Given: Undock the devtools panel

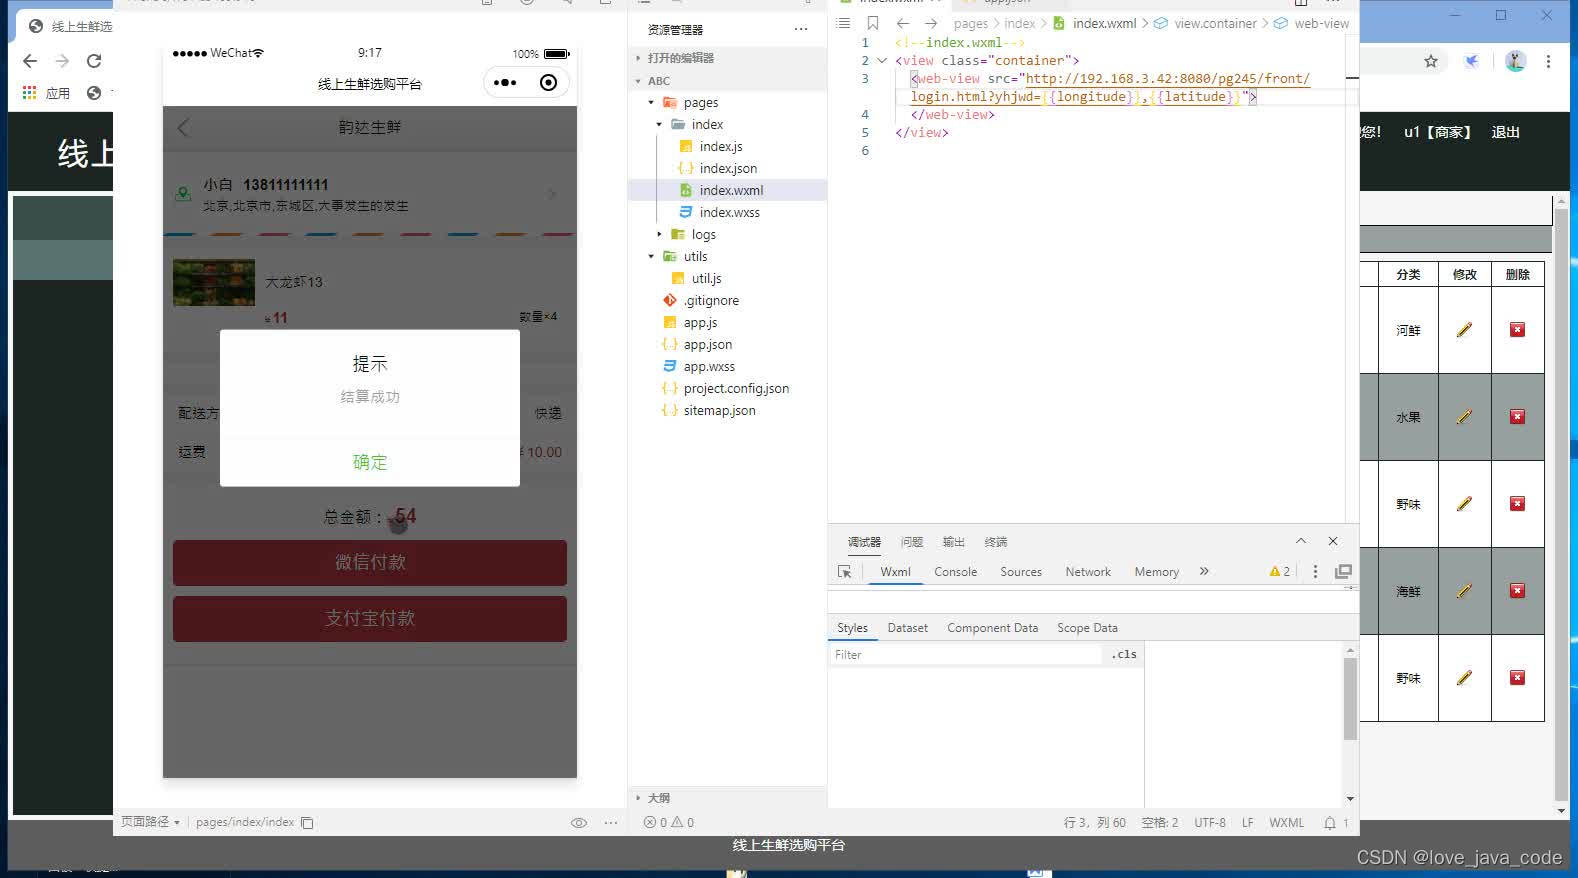Looking at the screenshot, I should pyautogui.click(x=1343, y=572).
